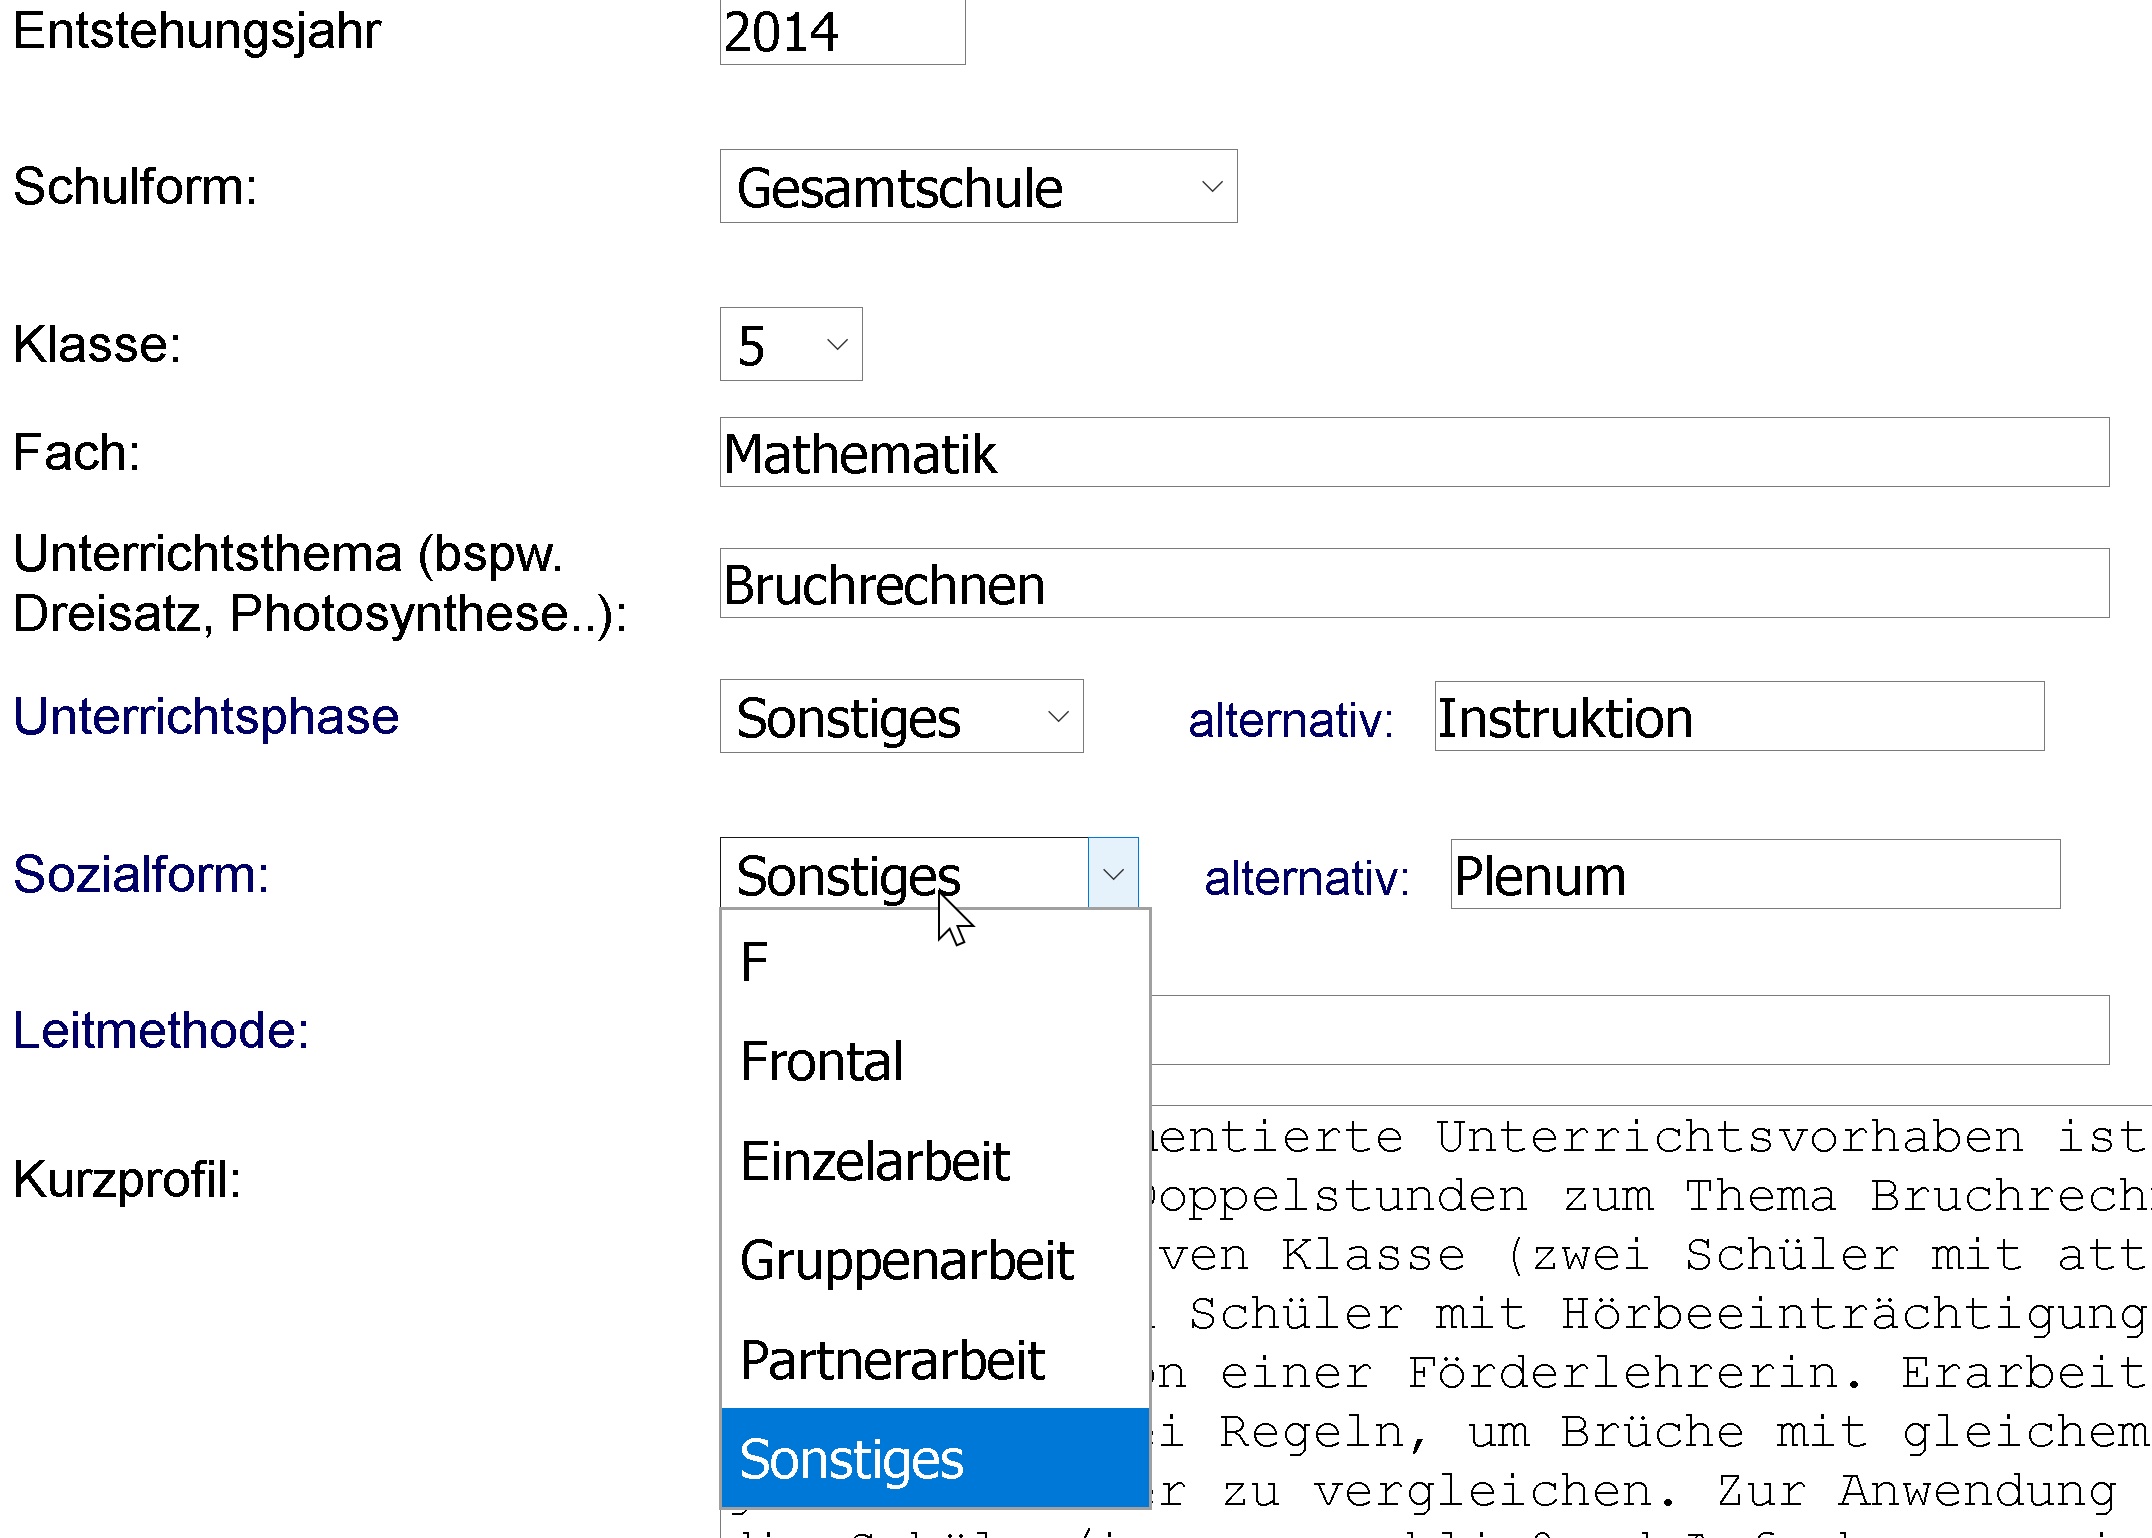Pick Gruppenarbeit from the dropdown list
This screenshot has height=1538, width=2152.
click(x=935, y=1260)
